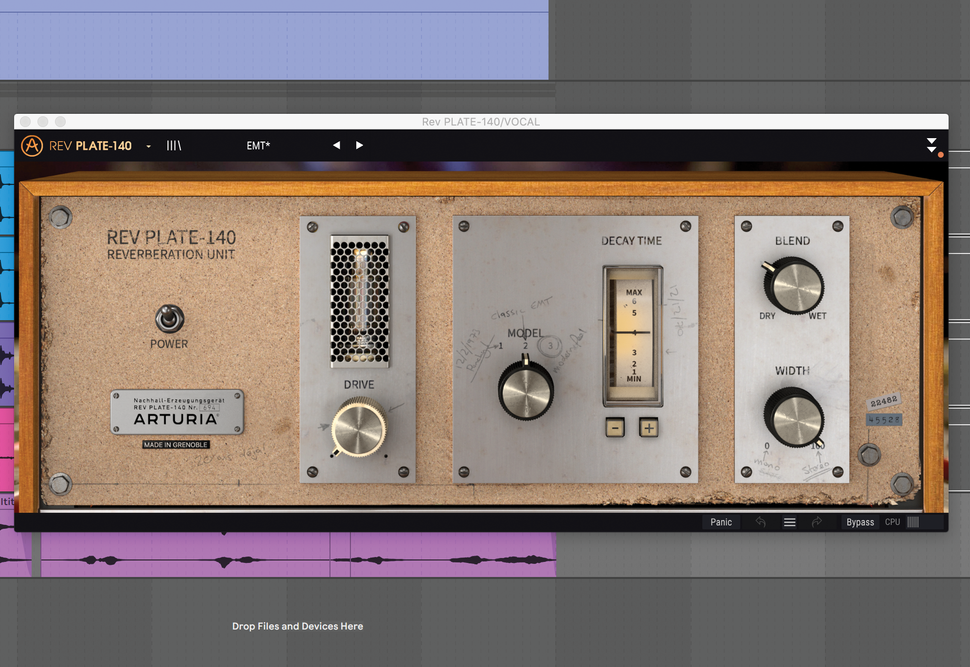The height and width of the screenshot is (667, 970).
Task: Decrease decay time with the minus button
Action: click(x=614, y=427)
